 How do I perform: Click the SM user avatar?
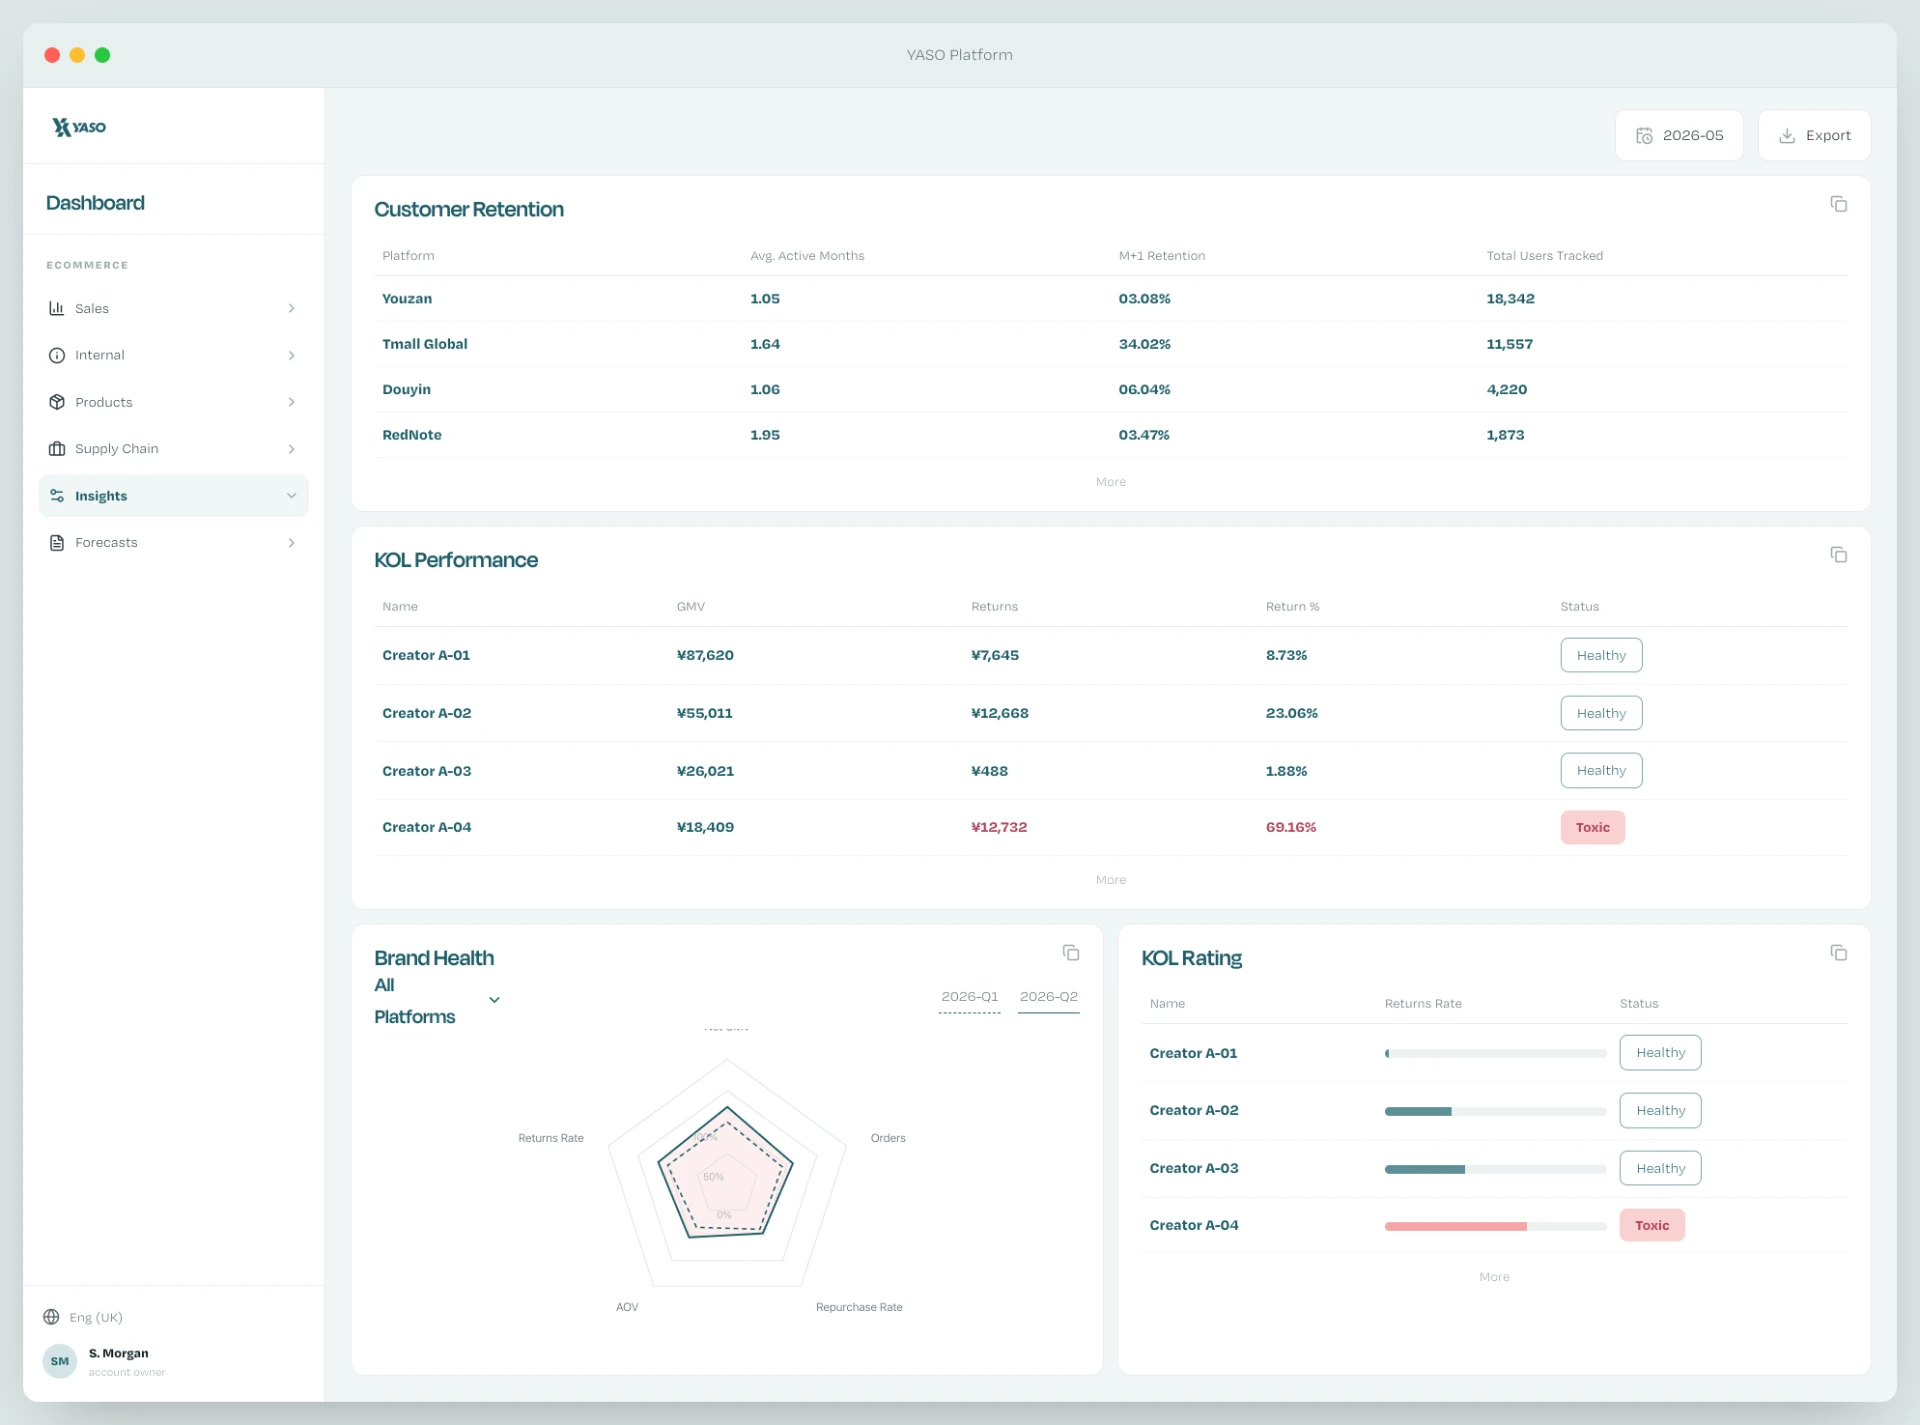tap(60, 1361)
